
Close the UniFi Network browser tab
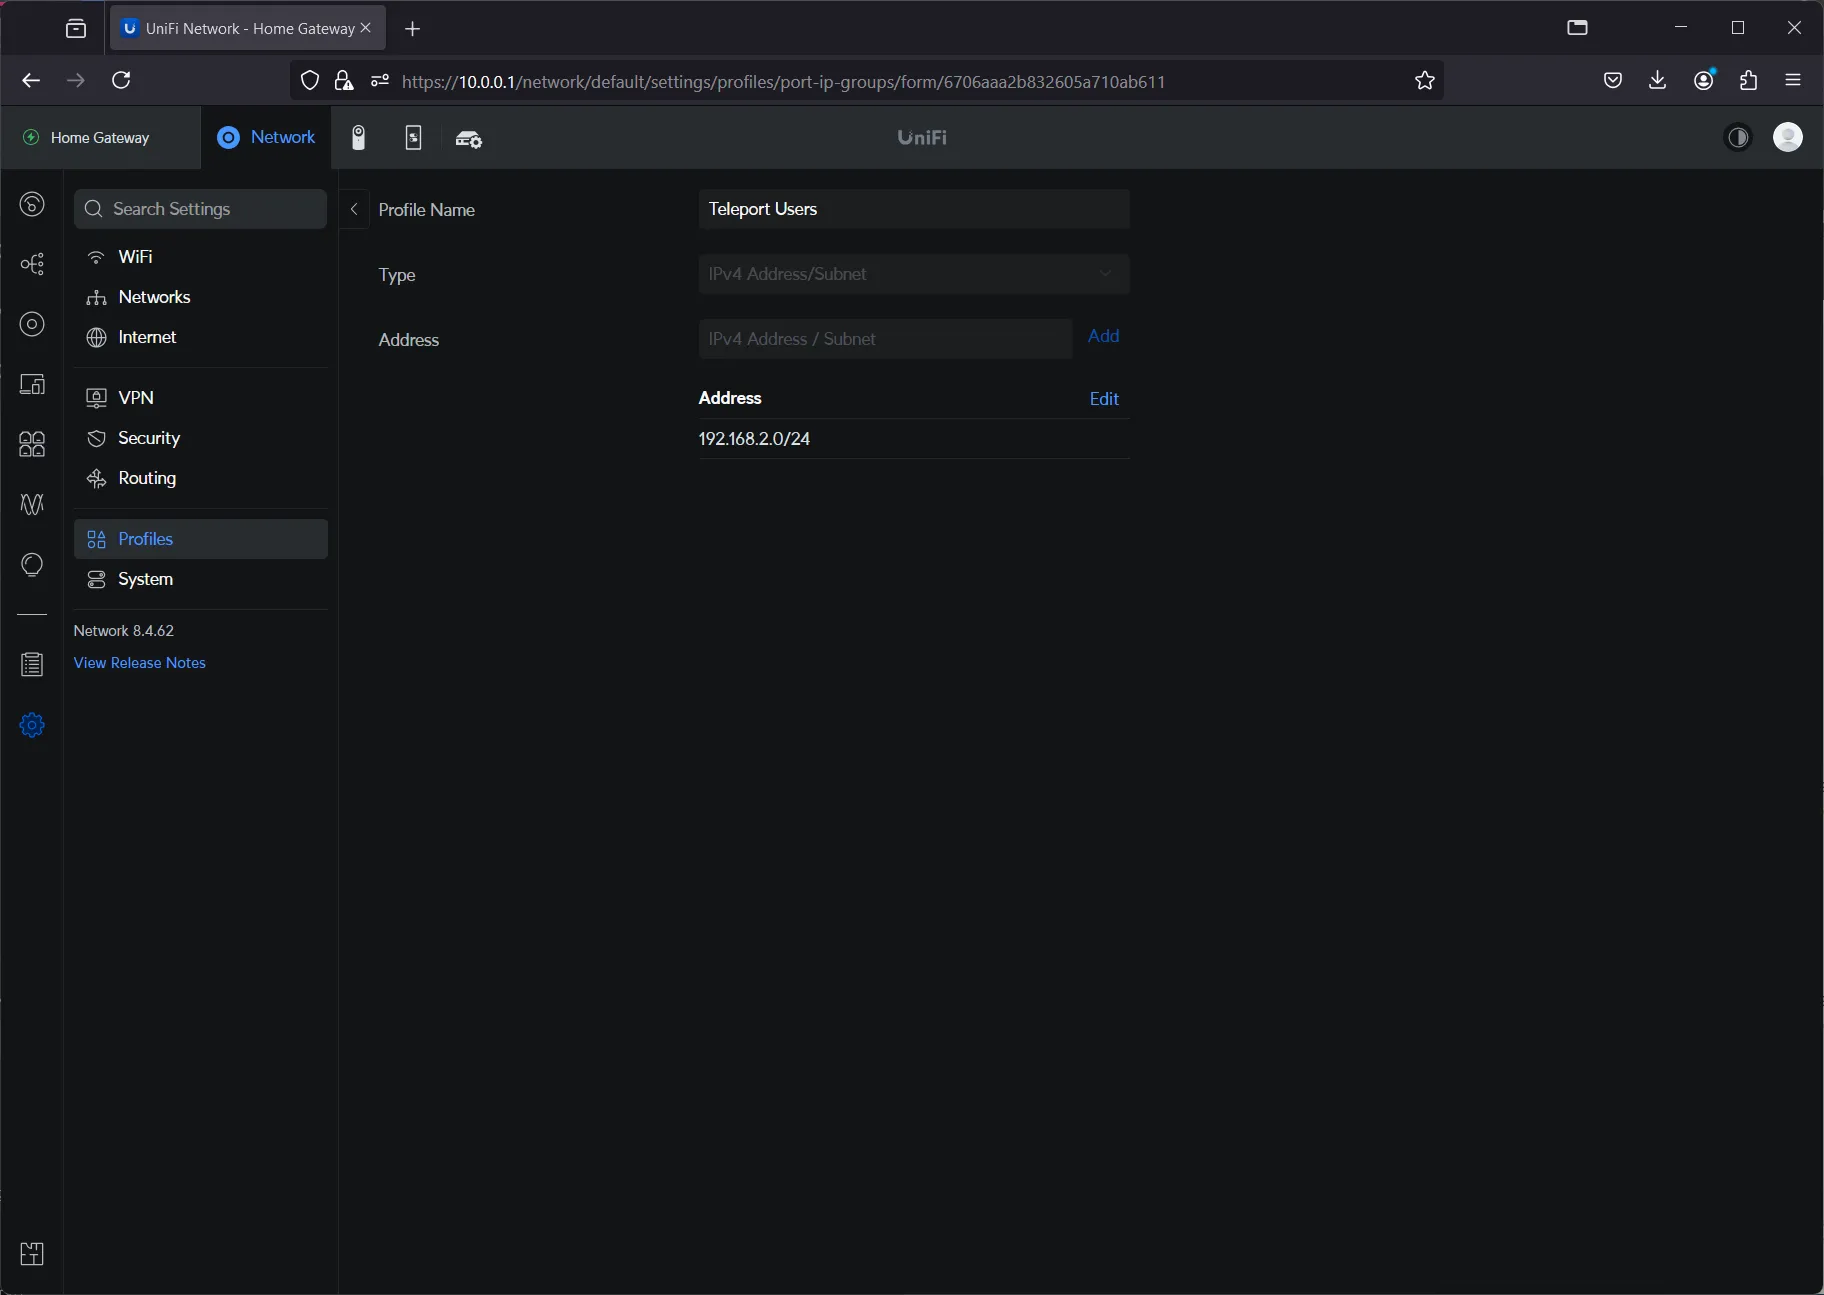click(365, 28)
